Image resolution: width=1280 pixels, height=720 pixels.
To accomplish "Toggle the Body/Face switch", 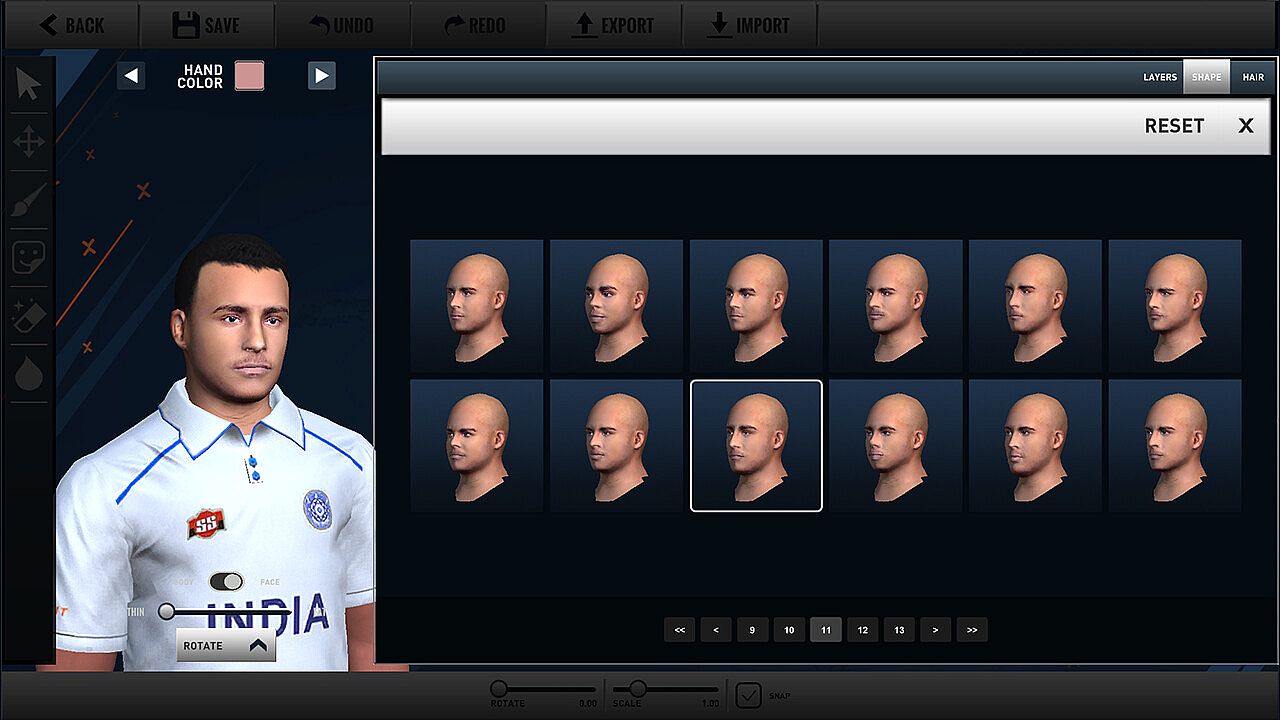I will [227, 582].
